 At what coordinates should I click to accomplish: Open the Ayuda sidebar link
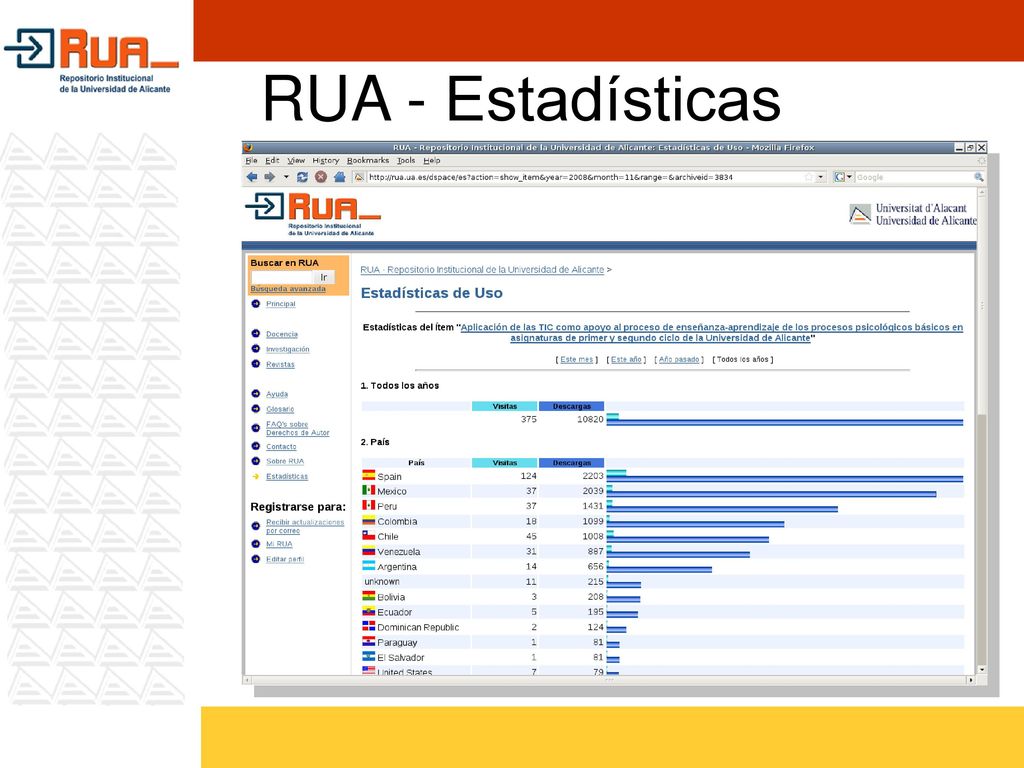(x=277, y=394)
